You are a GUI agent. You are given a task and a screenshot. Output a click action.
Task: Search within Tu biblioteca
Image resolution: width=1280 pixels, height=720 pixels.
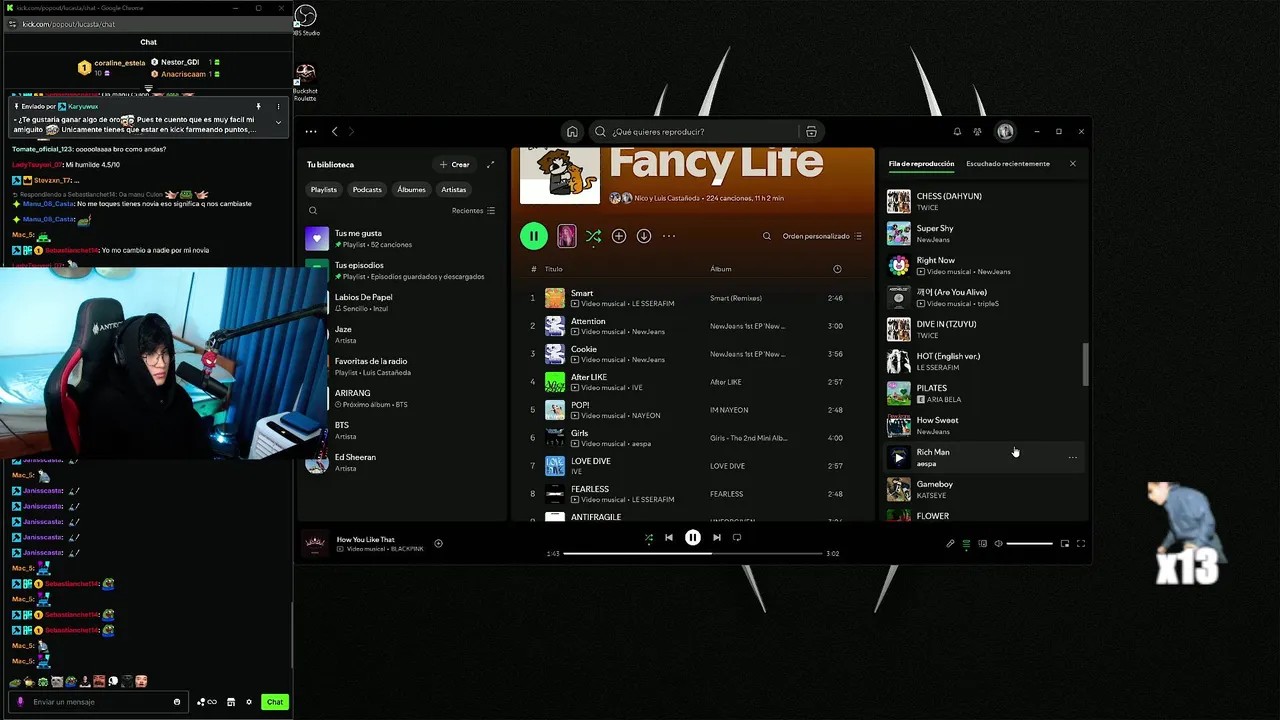coord(313,211)
